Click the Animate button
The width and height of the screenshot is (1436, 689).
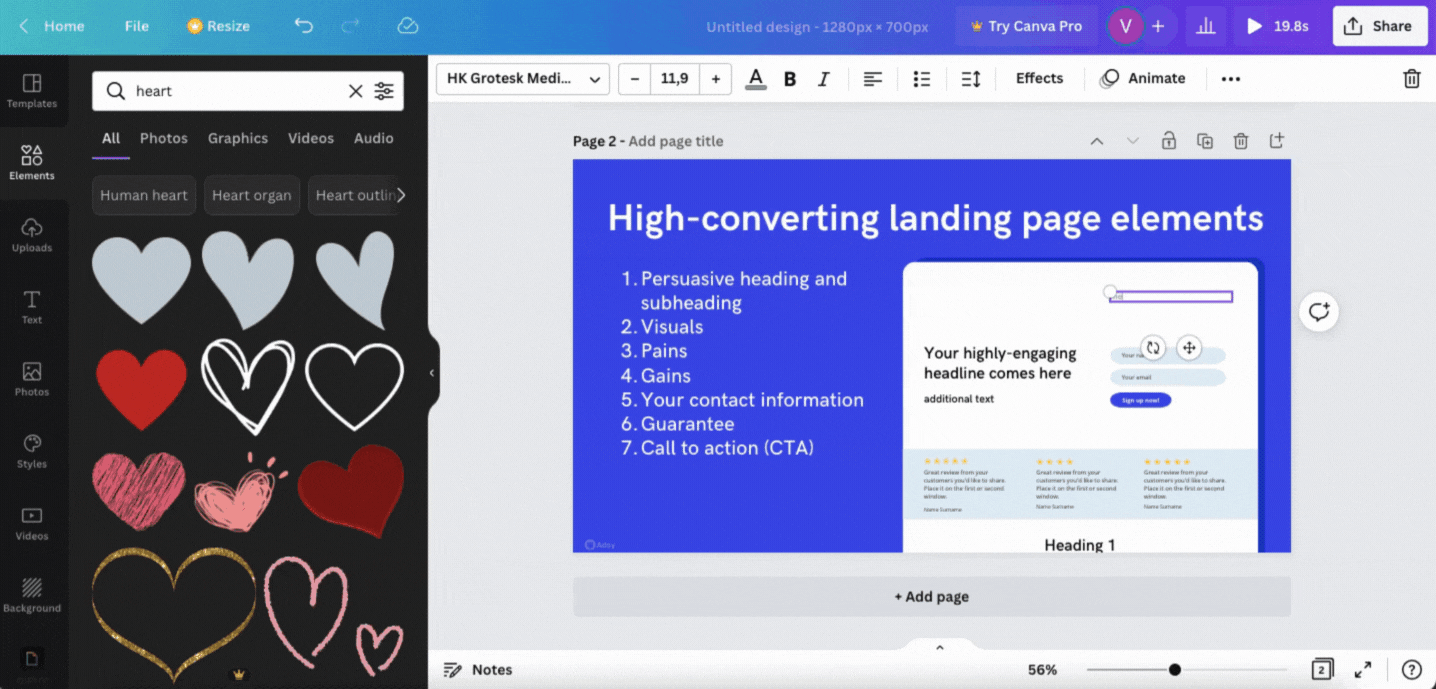[x=1143, y=79]
